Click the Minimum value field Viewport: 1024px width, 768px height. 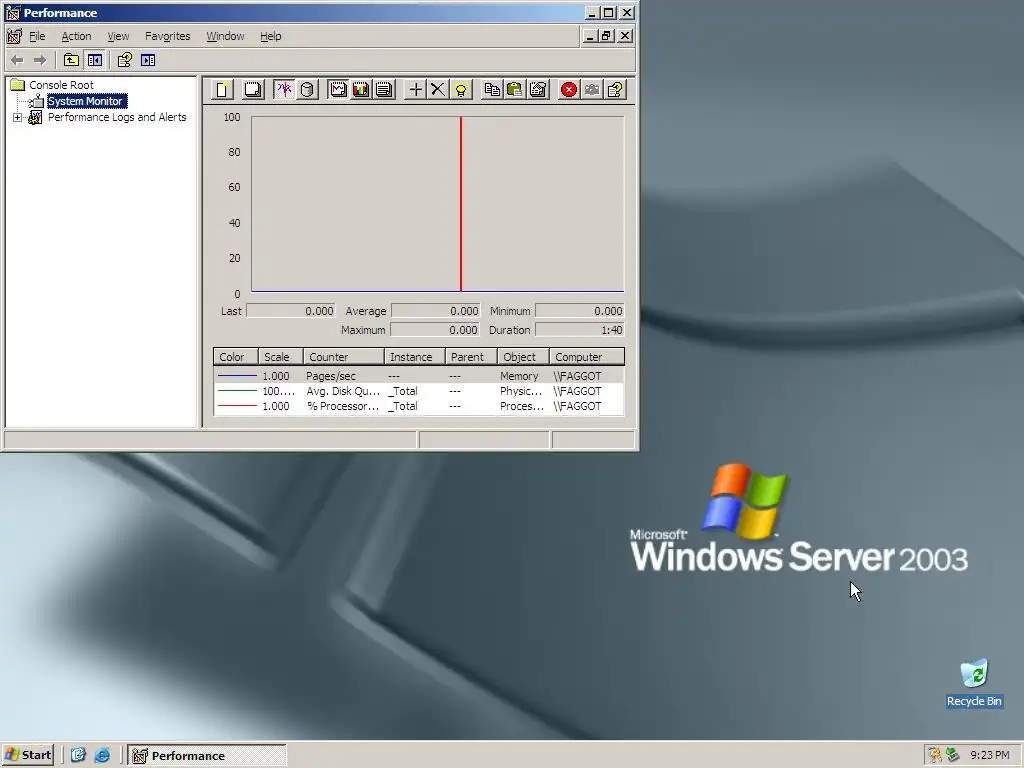tap(580, 311)
